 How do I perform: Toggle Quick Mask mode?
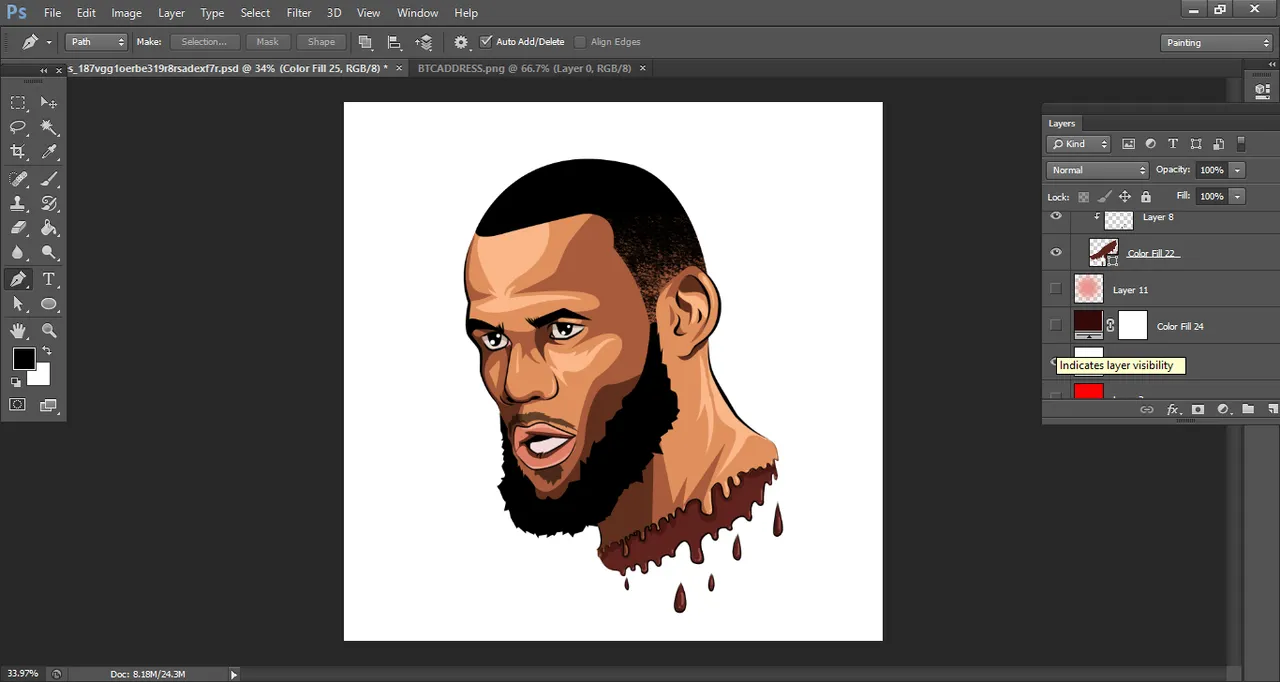(x=18, y=405)
